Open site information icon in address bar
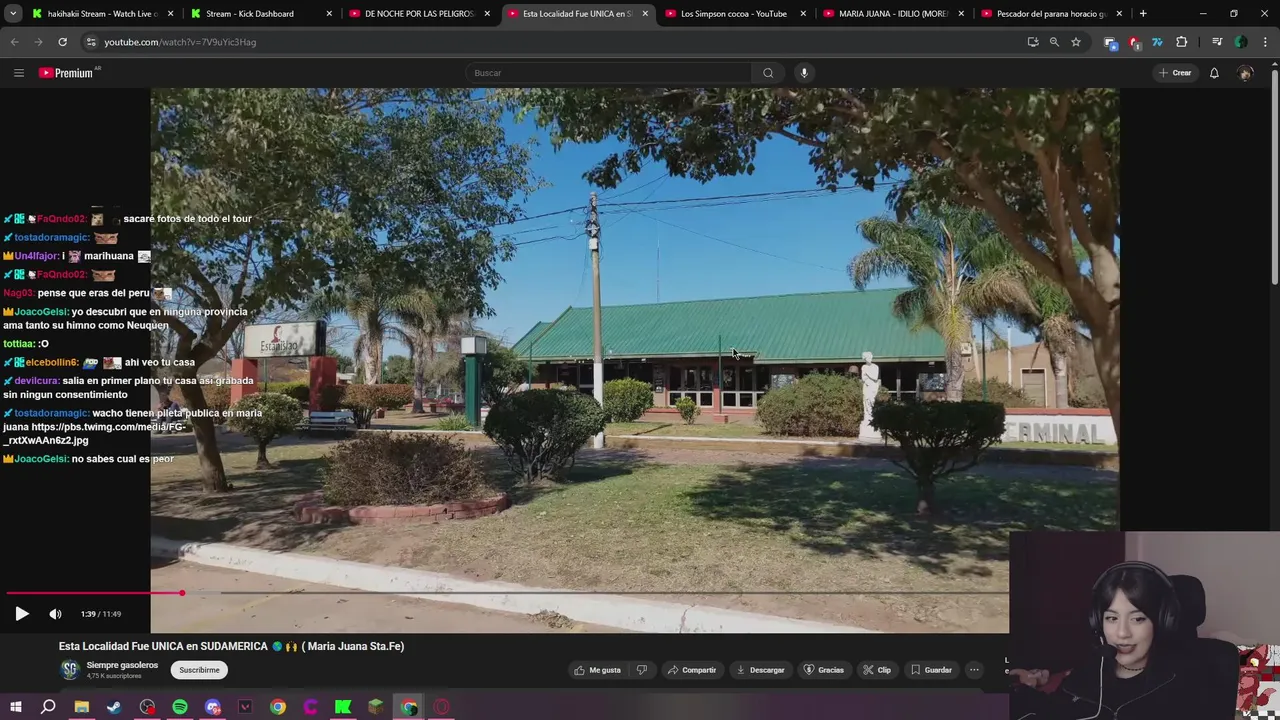This screenshot has height=720, width=1280. pos(91,42)
